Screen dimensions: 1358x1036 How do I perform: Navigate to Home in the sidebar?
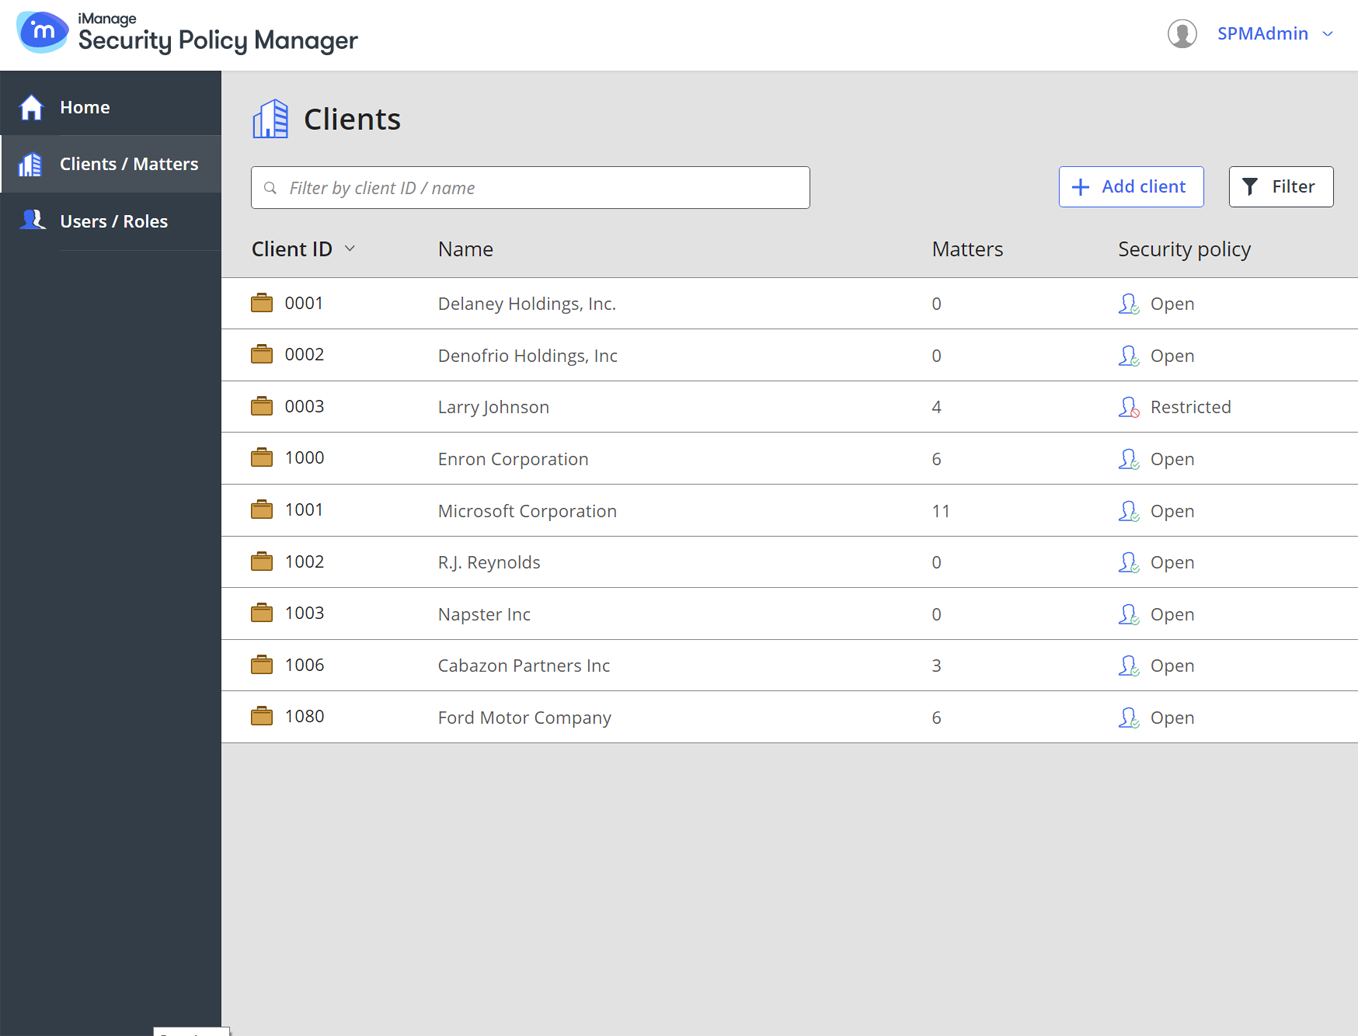pyautogui.click(x=84, y=107)
